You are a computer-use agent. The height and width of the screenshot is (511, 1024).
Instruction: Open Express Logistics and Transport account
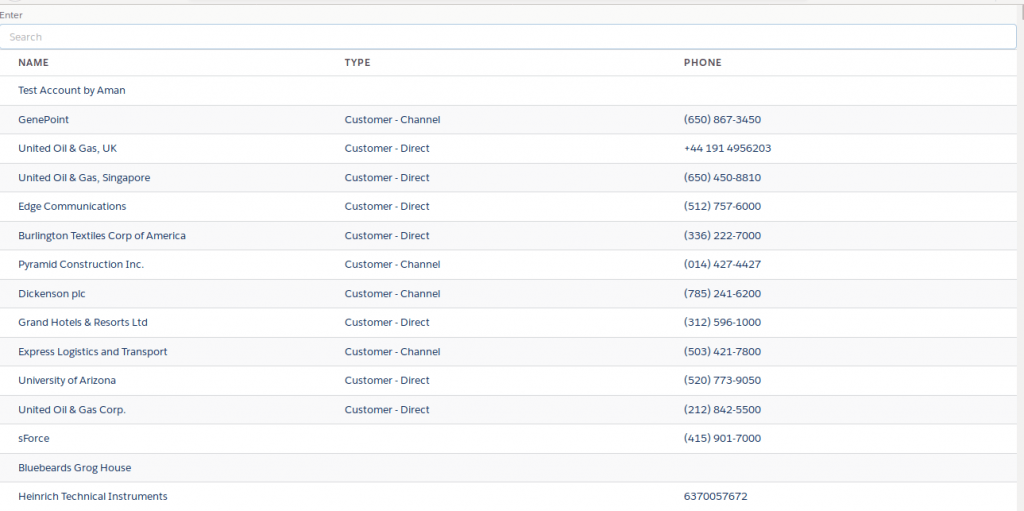click(x=93, y=352)
